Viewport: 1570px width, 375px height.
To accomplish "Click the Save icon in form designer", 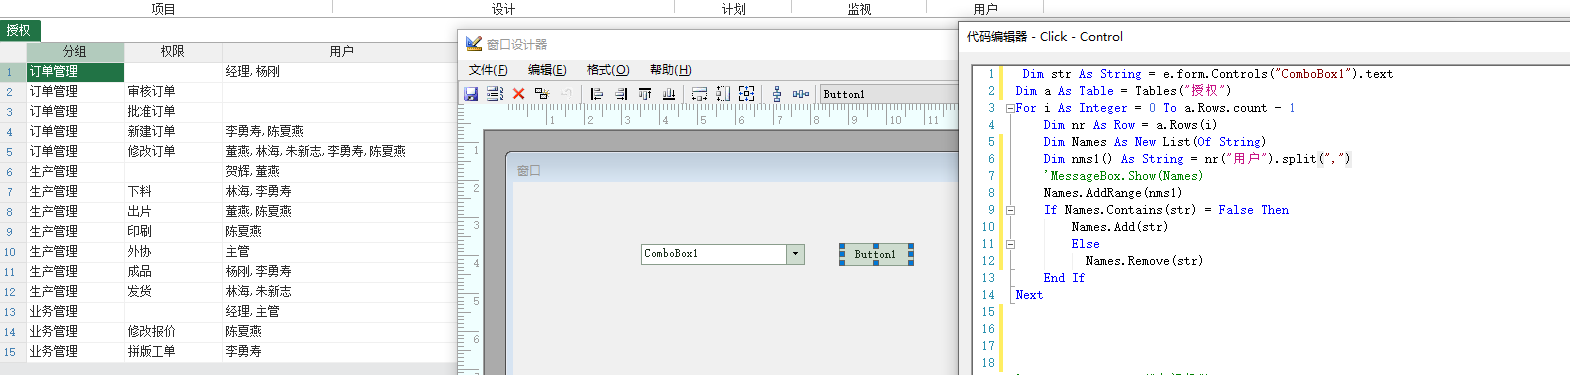I will click(x=471, y=94).
